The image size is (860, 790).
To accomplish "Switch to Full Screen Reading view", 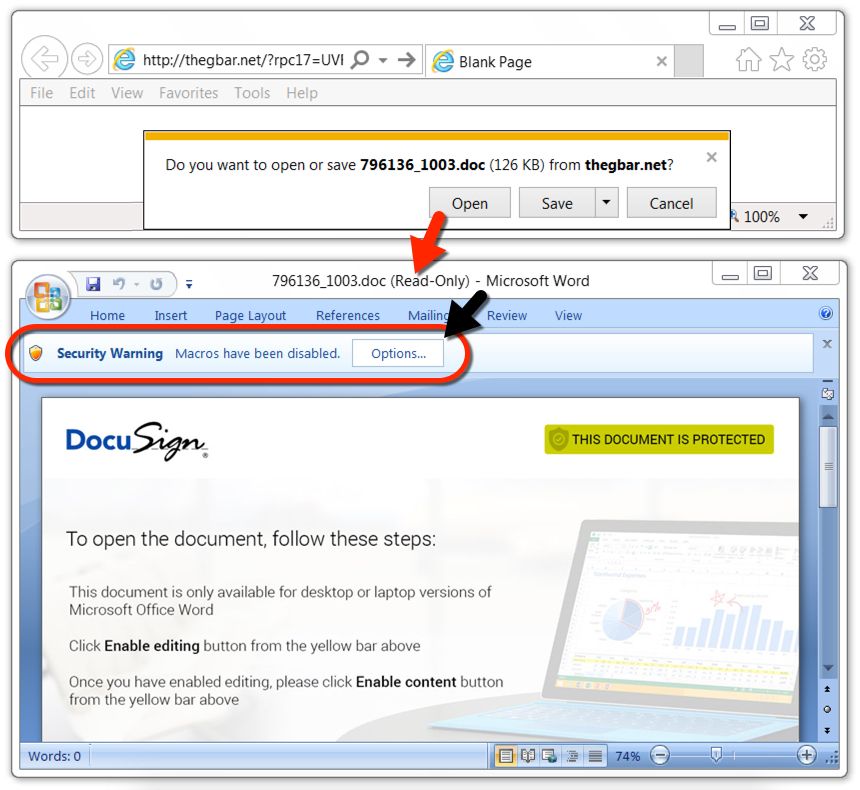I will [528, 756].
